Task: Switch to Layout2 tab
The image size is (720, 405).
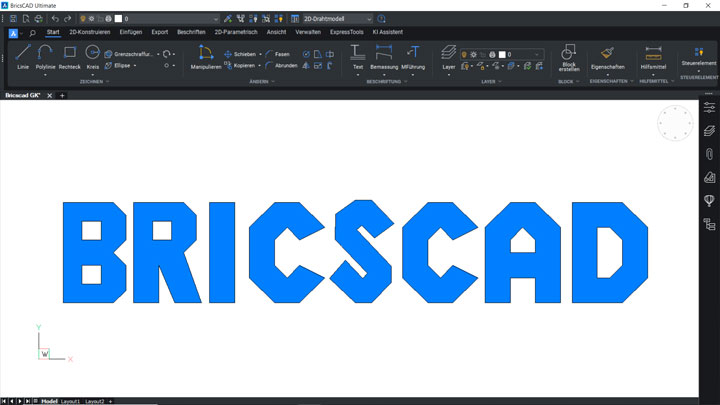Action: [x=95, y=401]
